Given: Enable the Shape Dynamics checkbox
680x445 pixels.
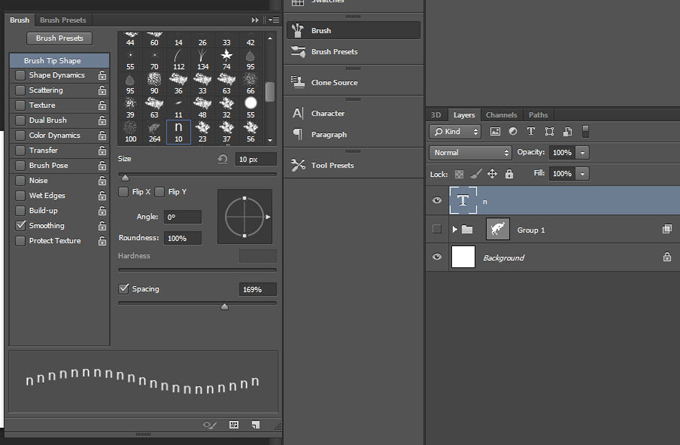Looking at the screenshot, I should [20, 75].
